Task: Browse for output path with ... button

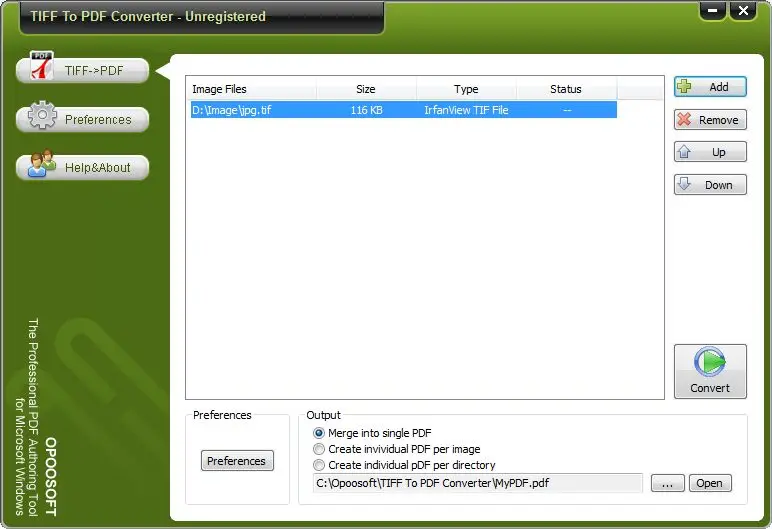Action: tap(668, 483)
